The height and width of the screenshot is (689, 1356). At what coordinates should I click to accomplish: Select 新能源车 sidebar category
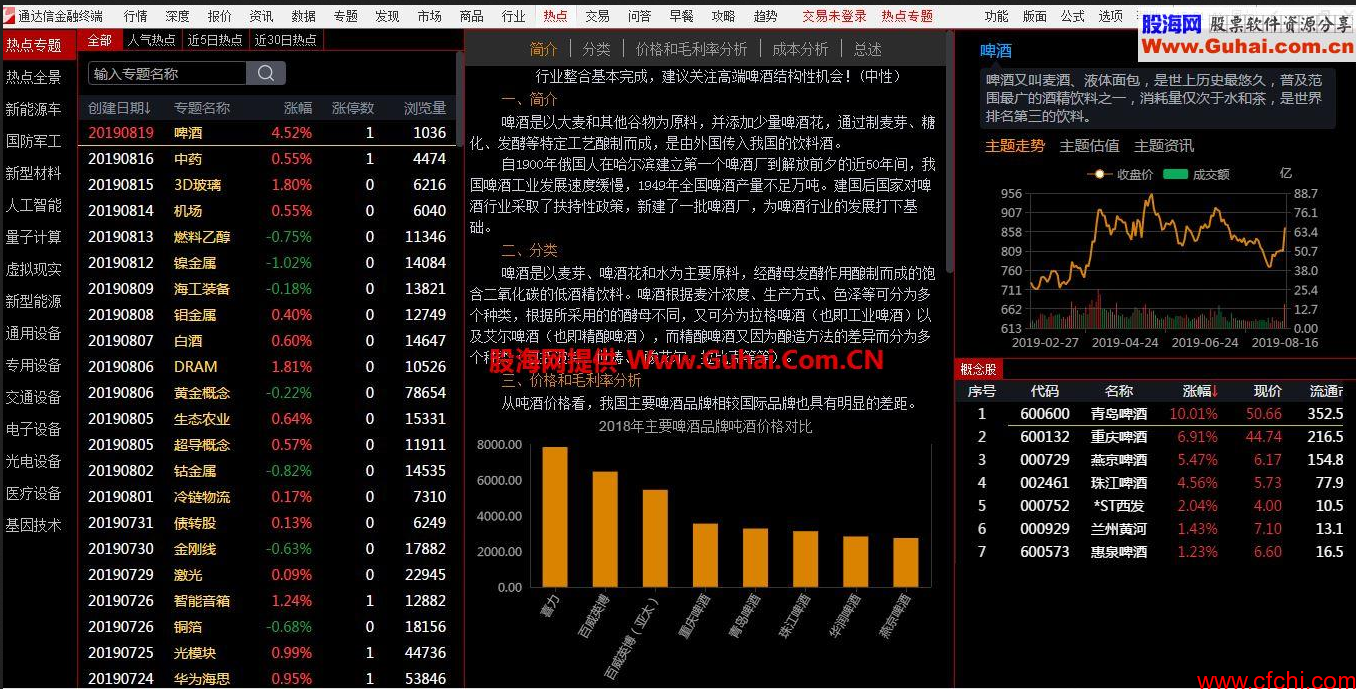click(x=33, y=109)
